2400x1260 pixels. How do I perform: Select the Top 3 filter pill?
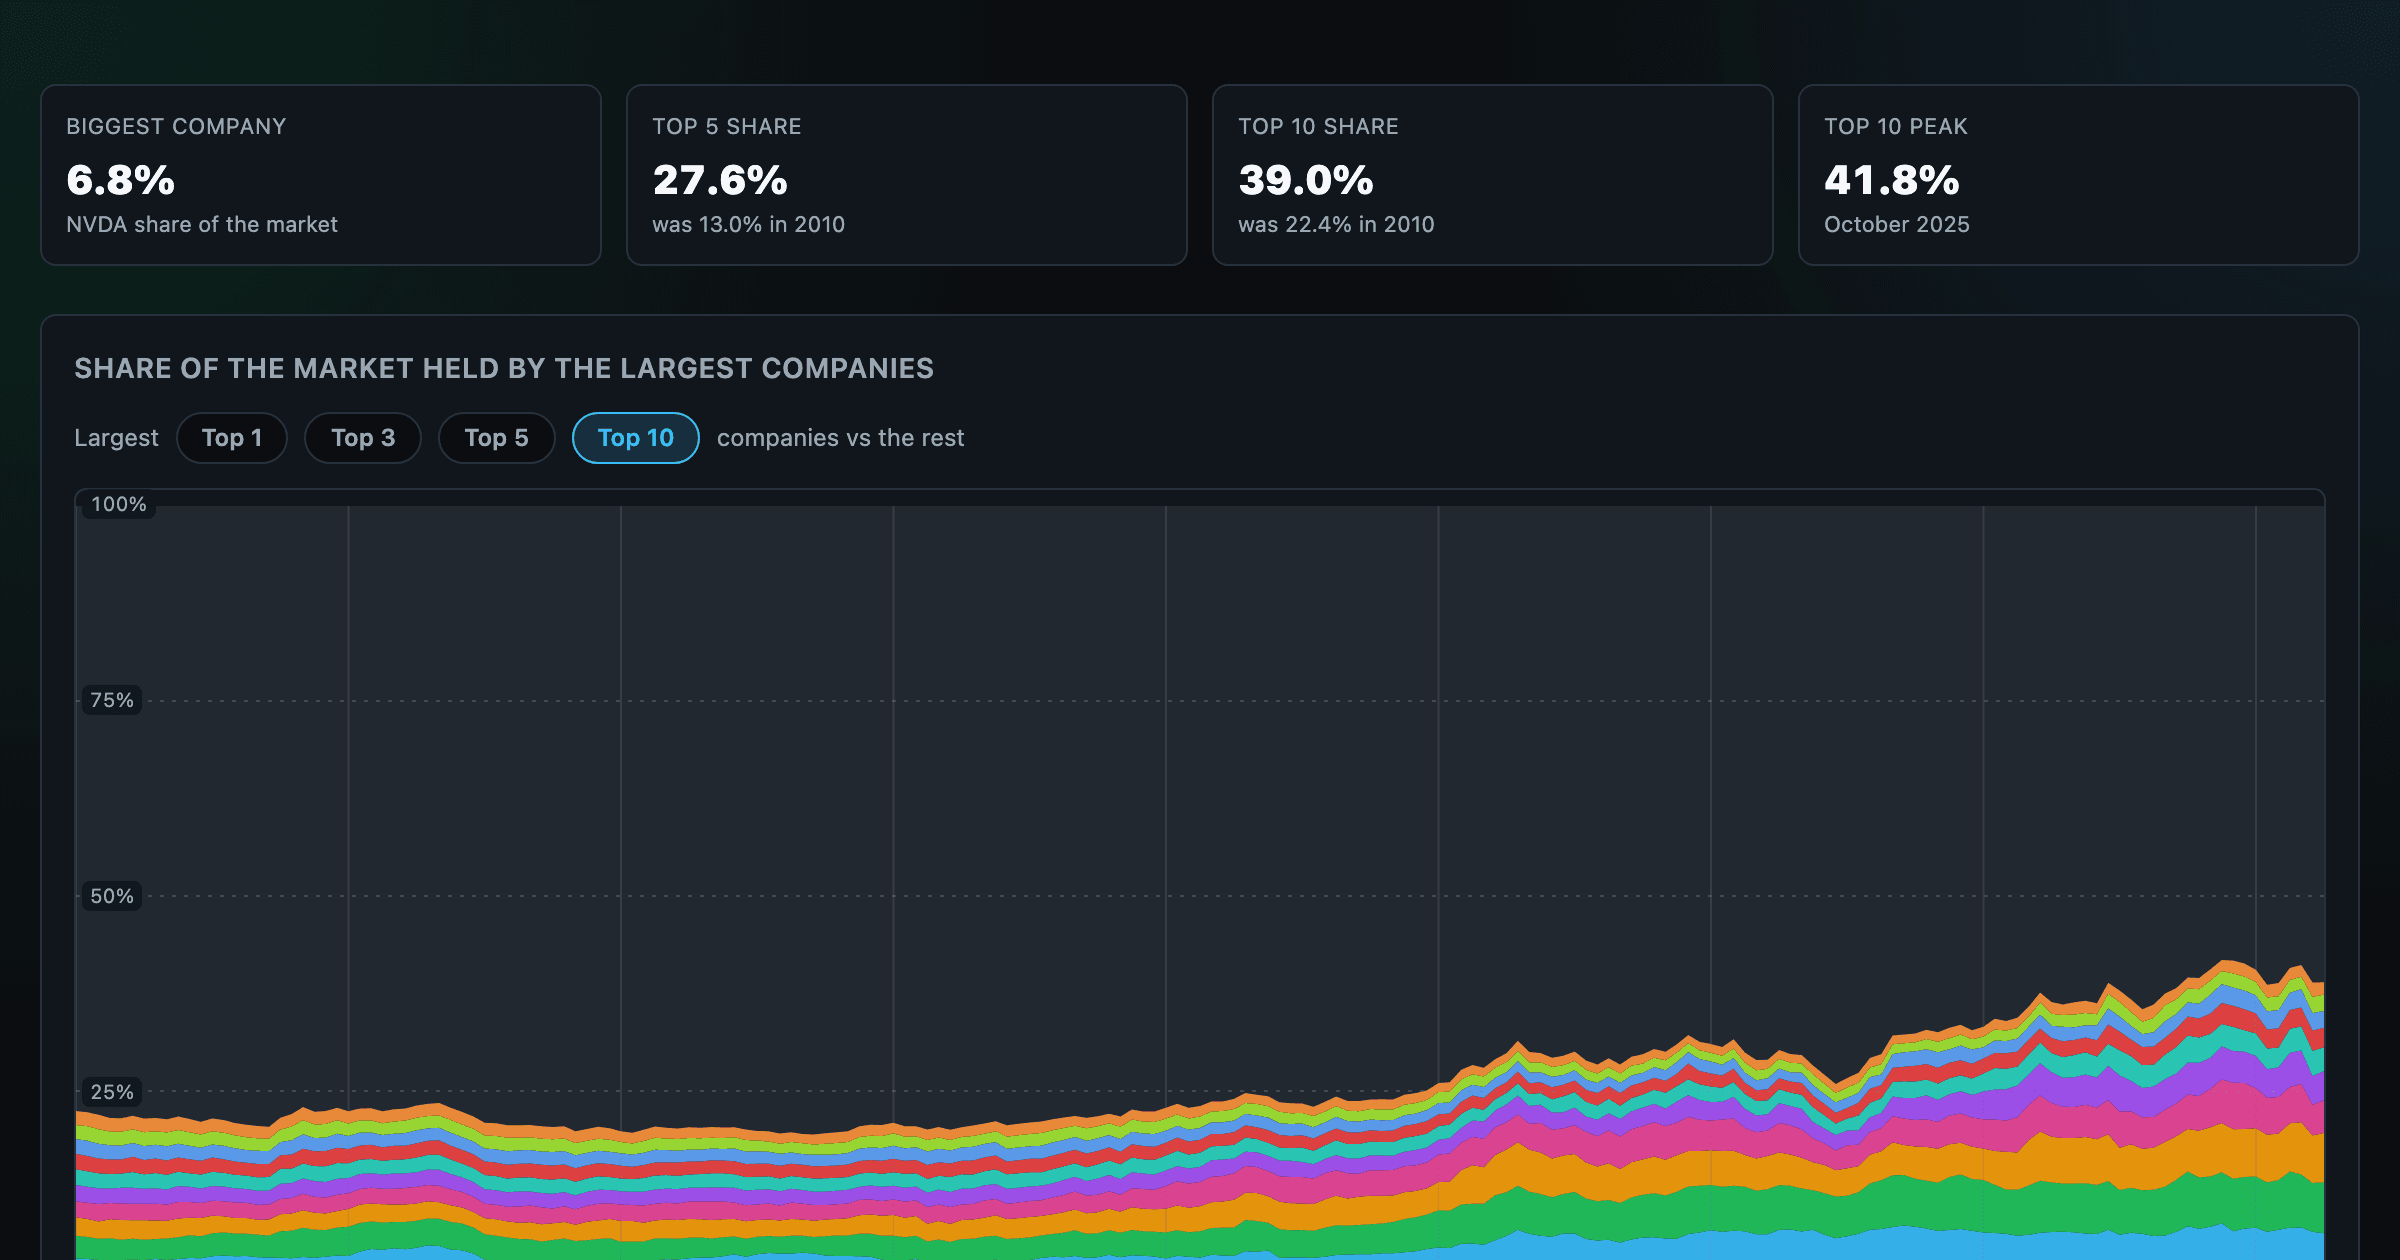pyautogui.click(x=363, y=438)
